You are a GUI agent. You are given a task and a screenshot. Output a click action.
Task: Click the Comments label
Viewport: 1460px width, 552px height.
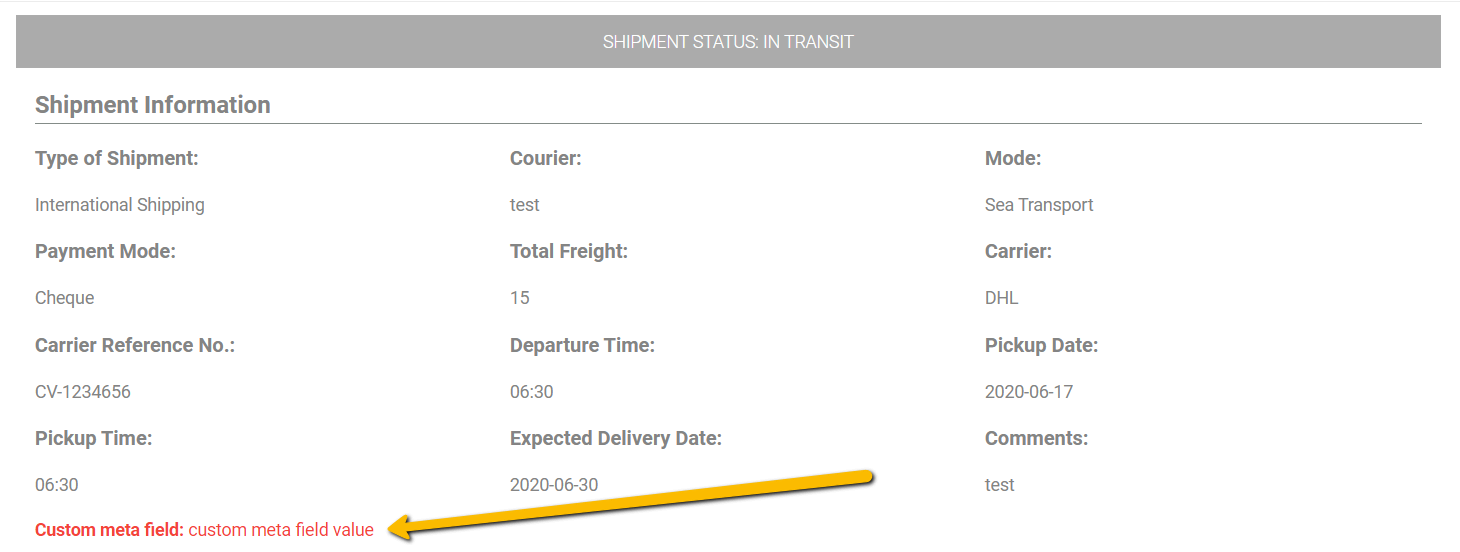coord(1036,438)
